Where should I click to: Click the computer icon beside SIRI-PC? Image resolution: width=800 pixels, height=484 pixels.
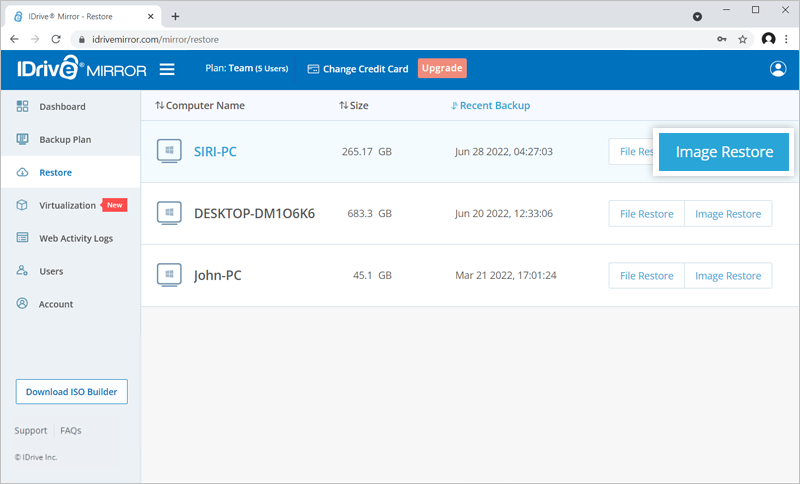(169, 151)
